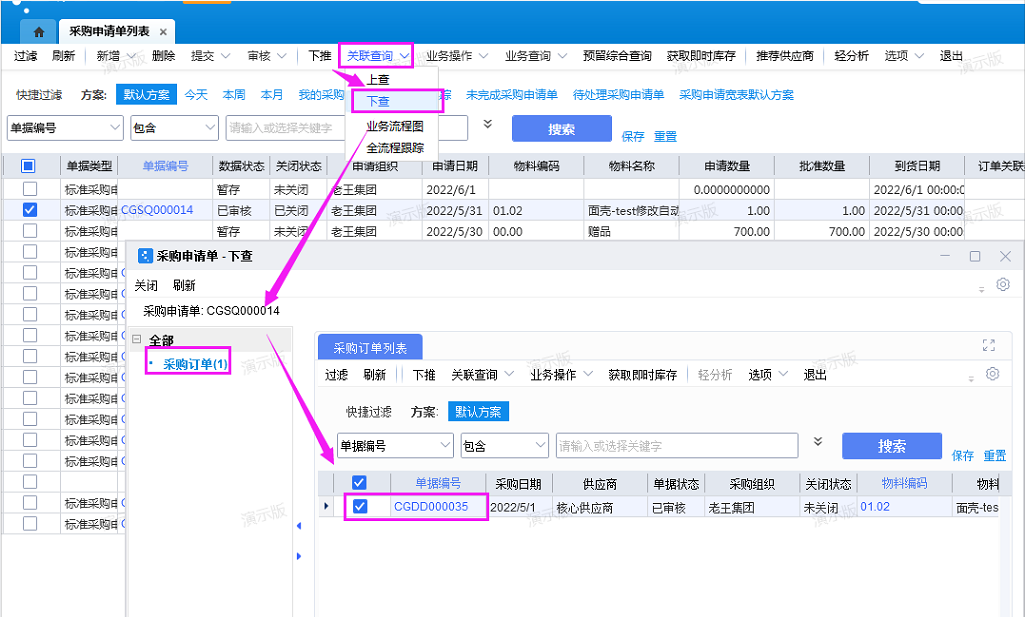Close the 采购申请单列表 tab
The width and height of the screenshot is (1025, 617).
click(x=163, y=31)
